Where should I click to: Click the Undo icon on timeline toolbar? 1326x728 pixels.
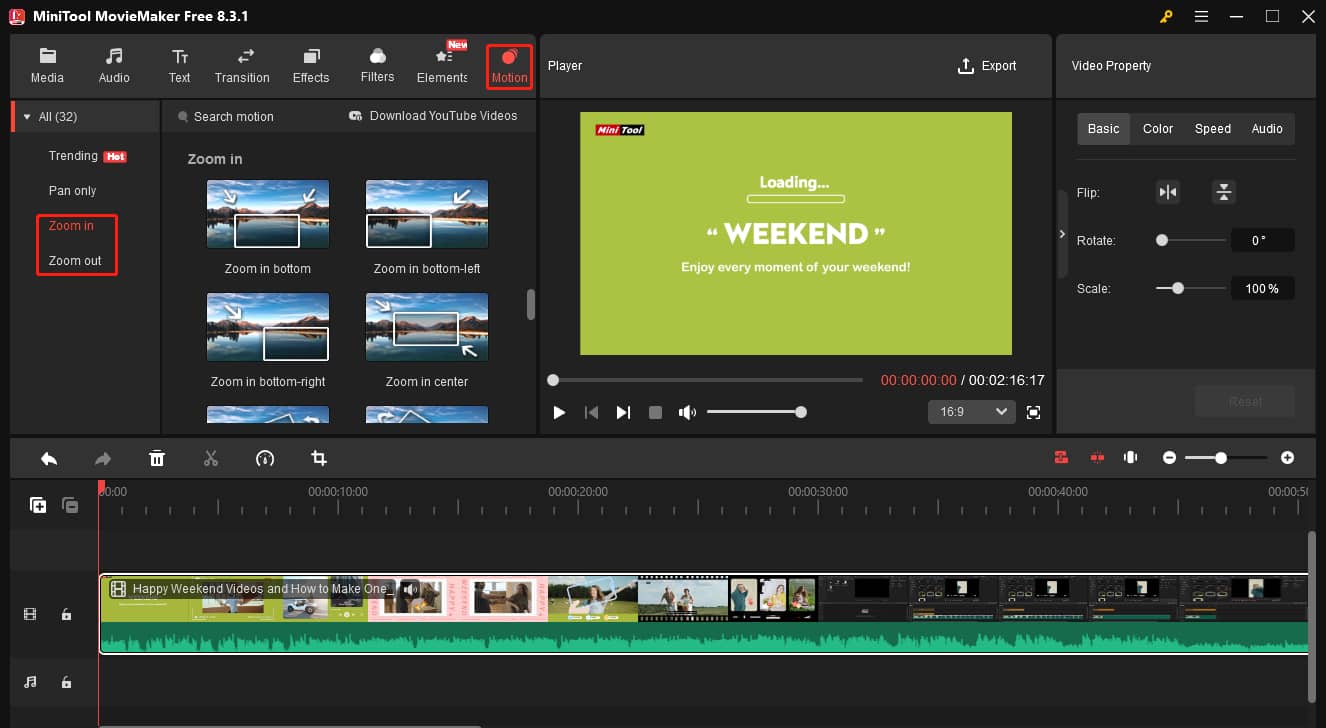click(49, 457)
